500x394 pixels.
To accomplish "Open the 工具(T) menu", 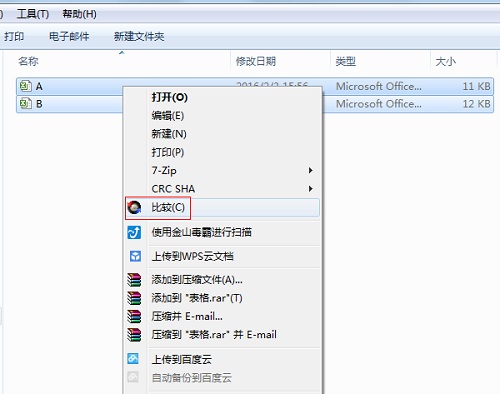I will pos(33,14).
